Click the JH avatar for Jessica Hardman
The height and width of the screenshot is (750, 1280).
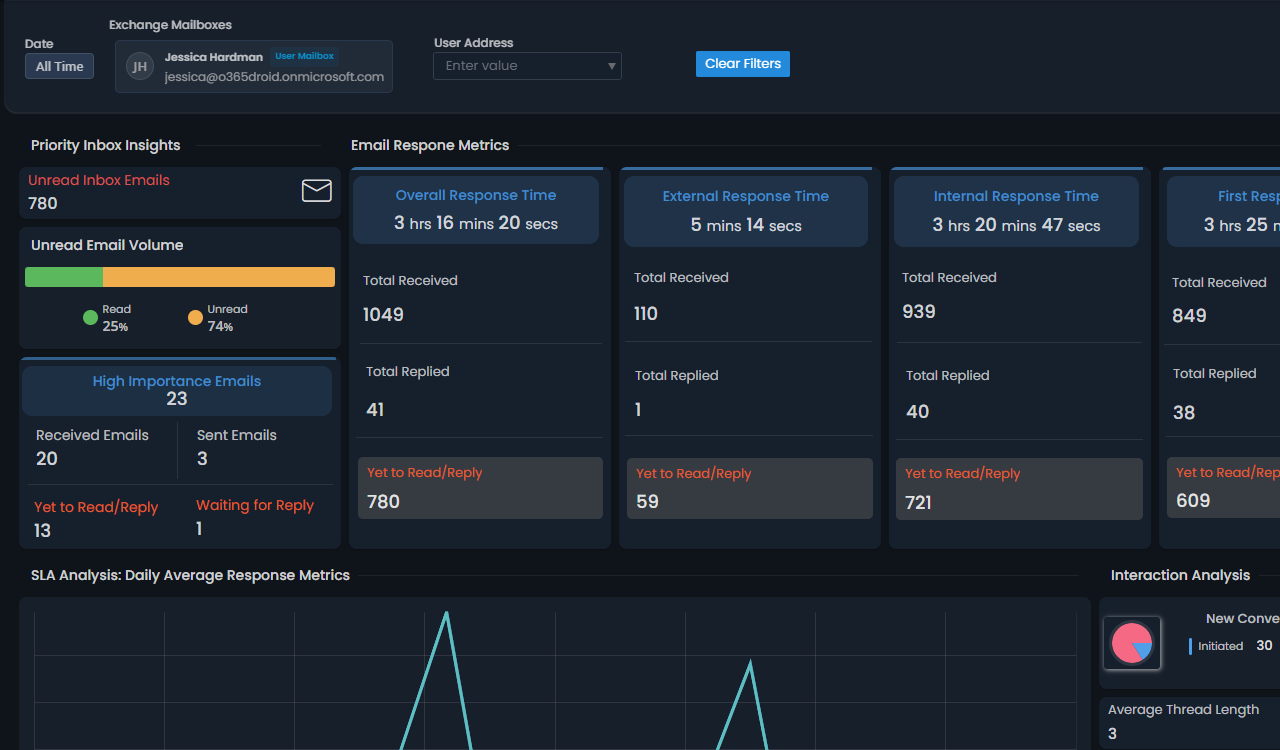click(140, 67)
